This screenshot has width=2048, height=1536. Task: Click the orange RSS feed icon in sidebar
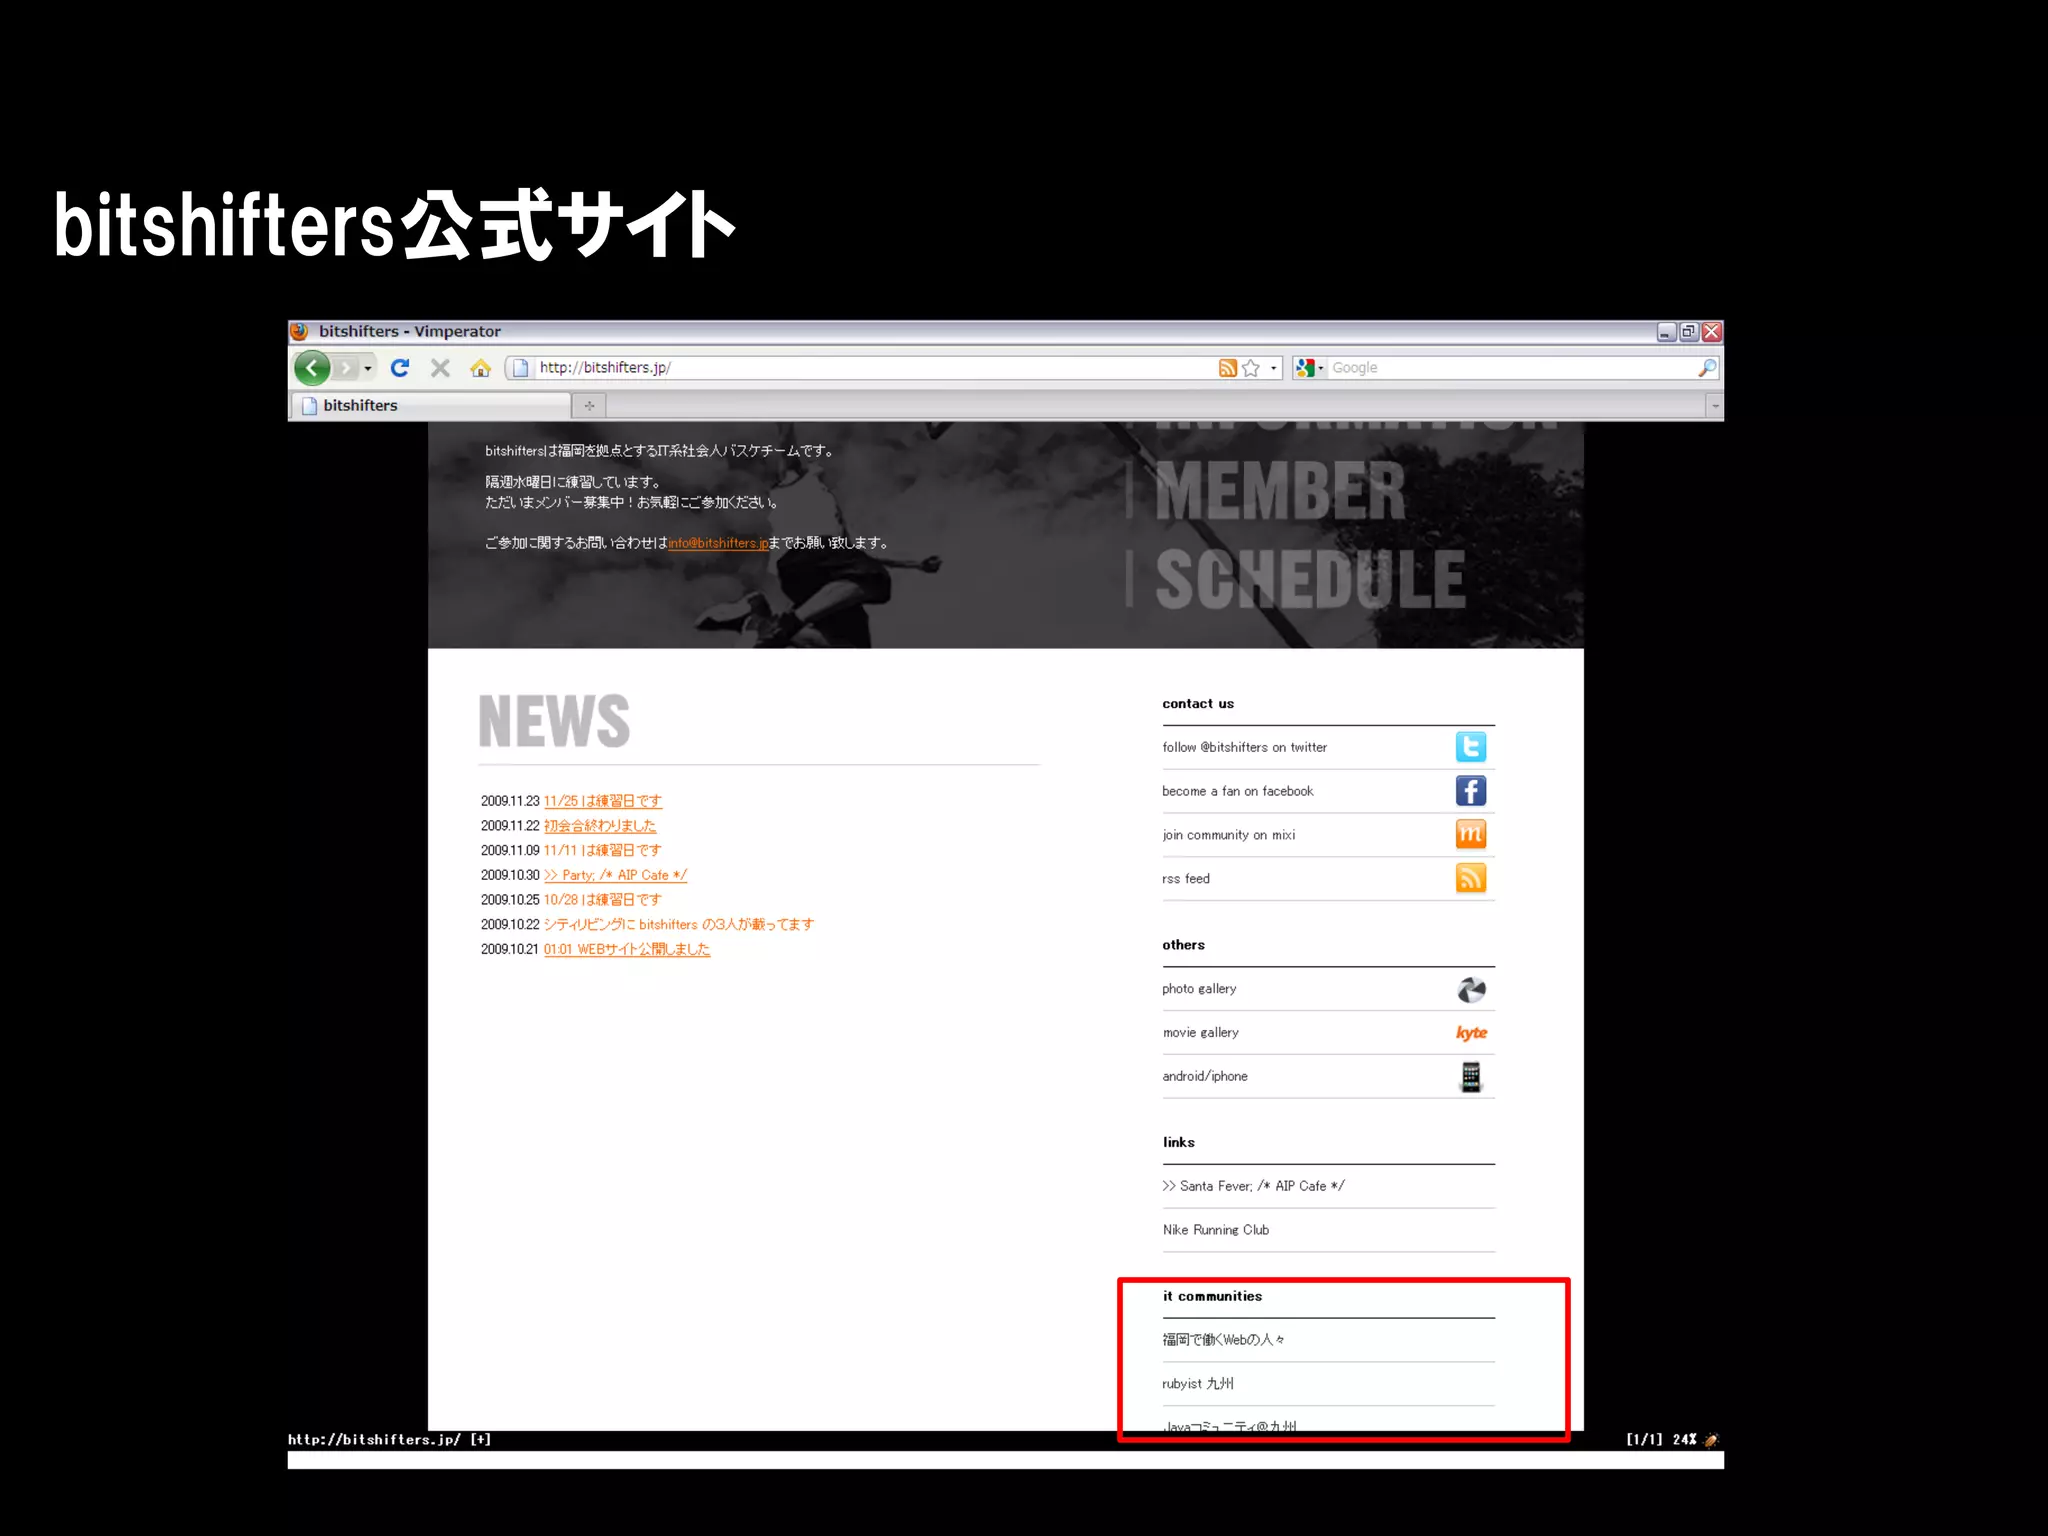tap(1471, 878)
